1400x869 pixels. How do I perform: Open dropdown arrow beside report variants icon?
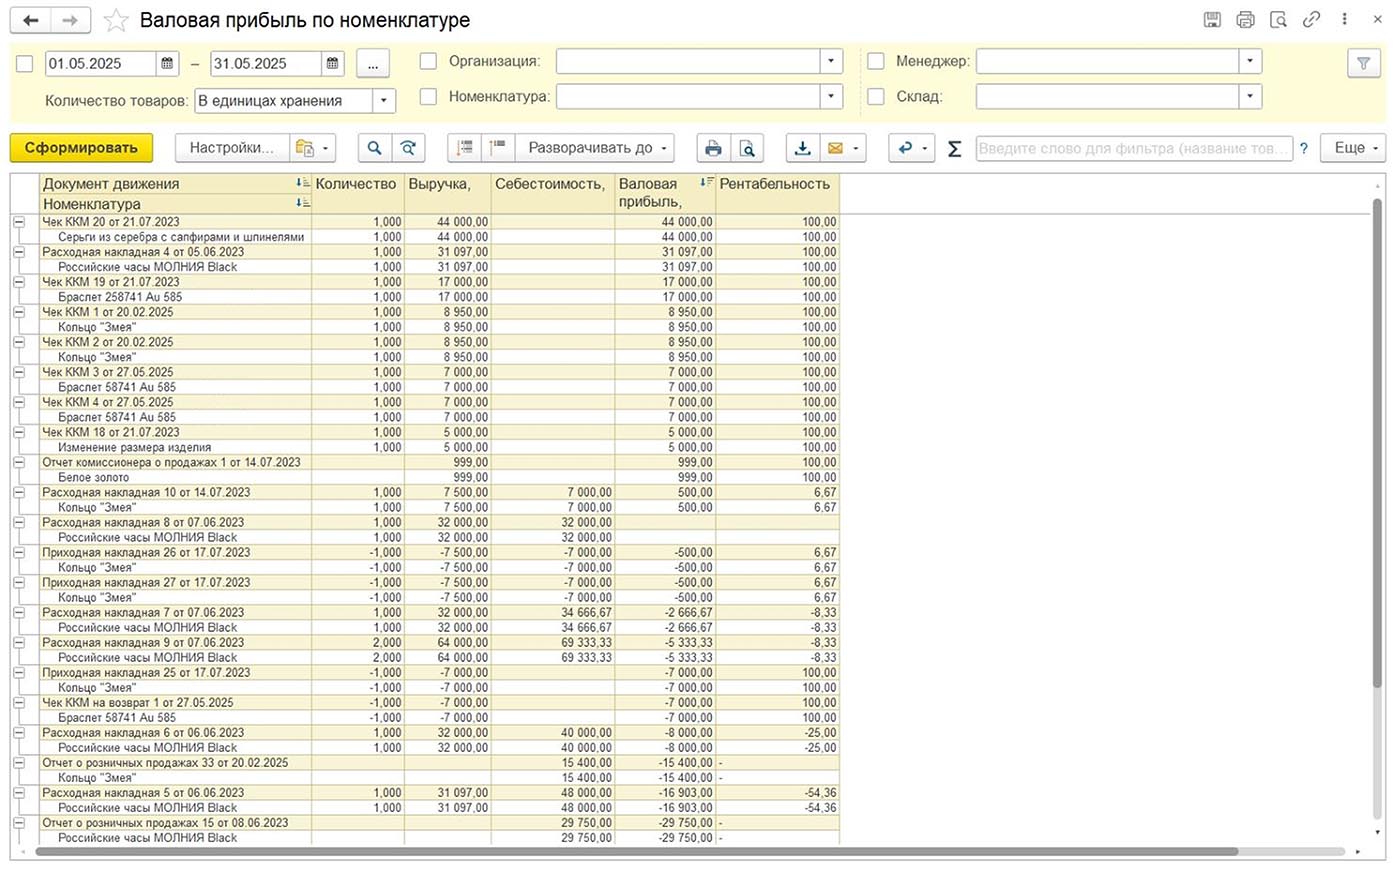pyautogui.click(x=326, y=148)
